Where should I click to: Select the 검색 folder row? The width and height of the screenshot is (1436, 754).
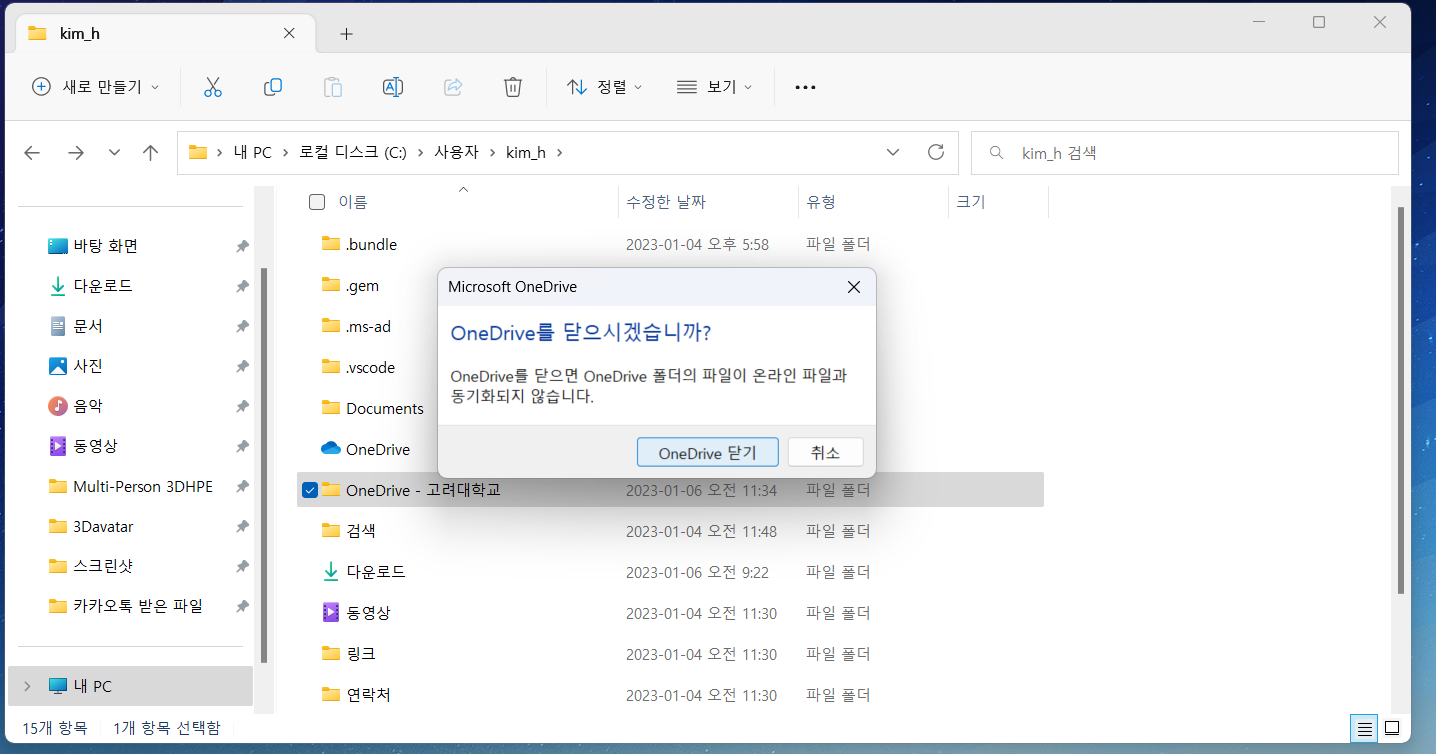pyautogui.click(x=670, y=530)
